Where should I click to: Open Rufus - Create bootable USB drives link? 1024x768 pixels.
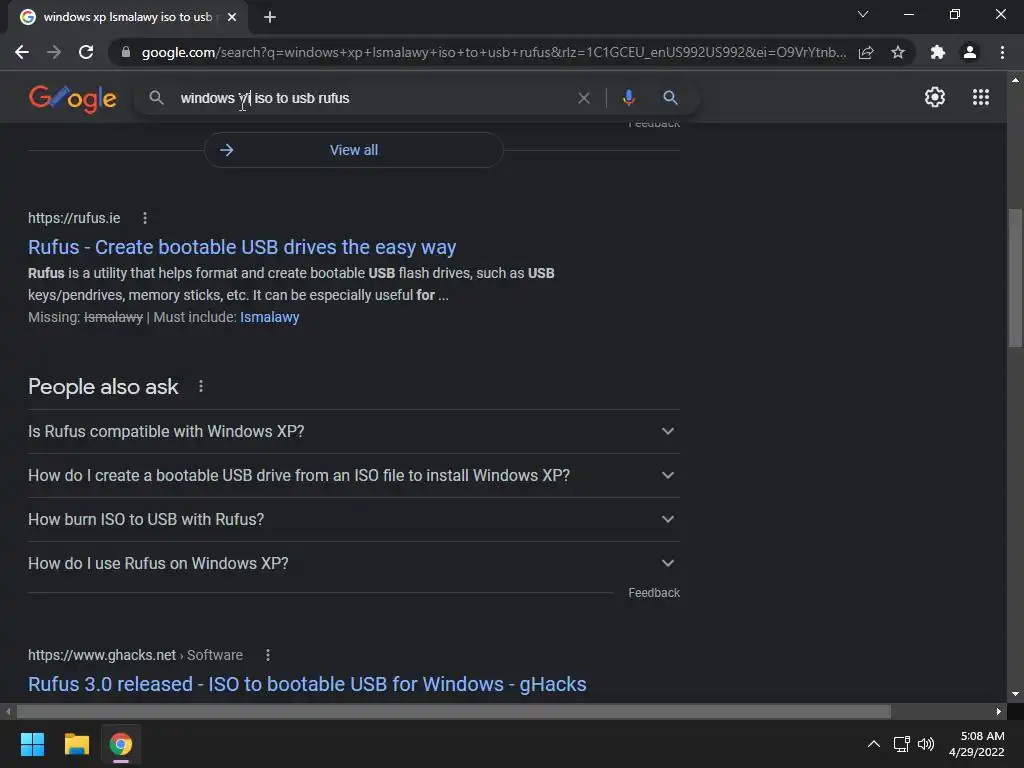tap(242, 247)
